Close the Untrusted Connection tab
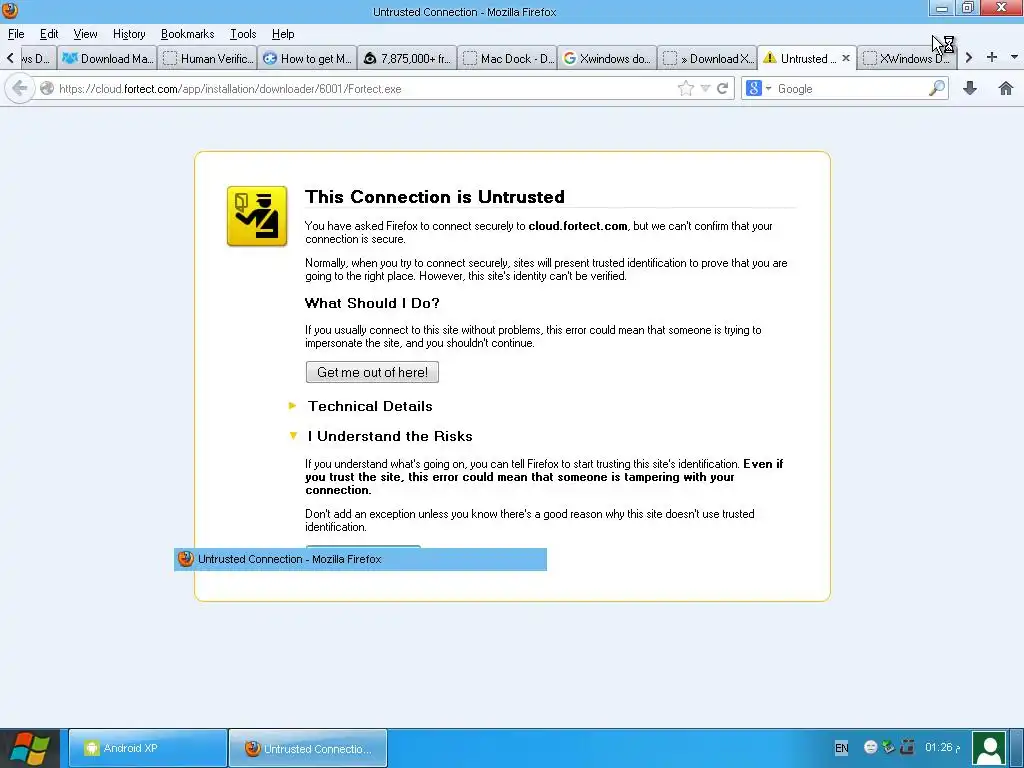The height and width of the screenshot is (768, 1024). tap(846, 58)
